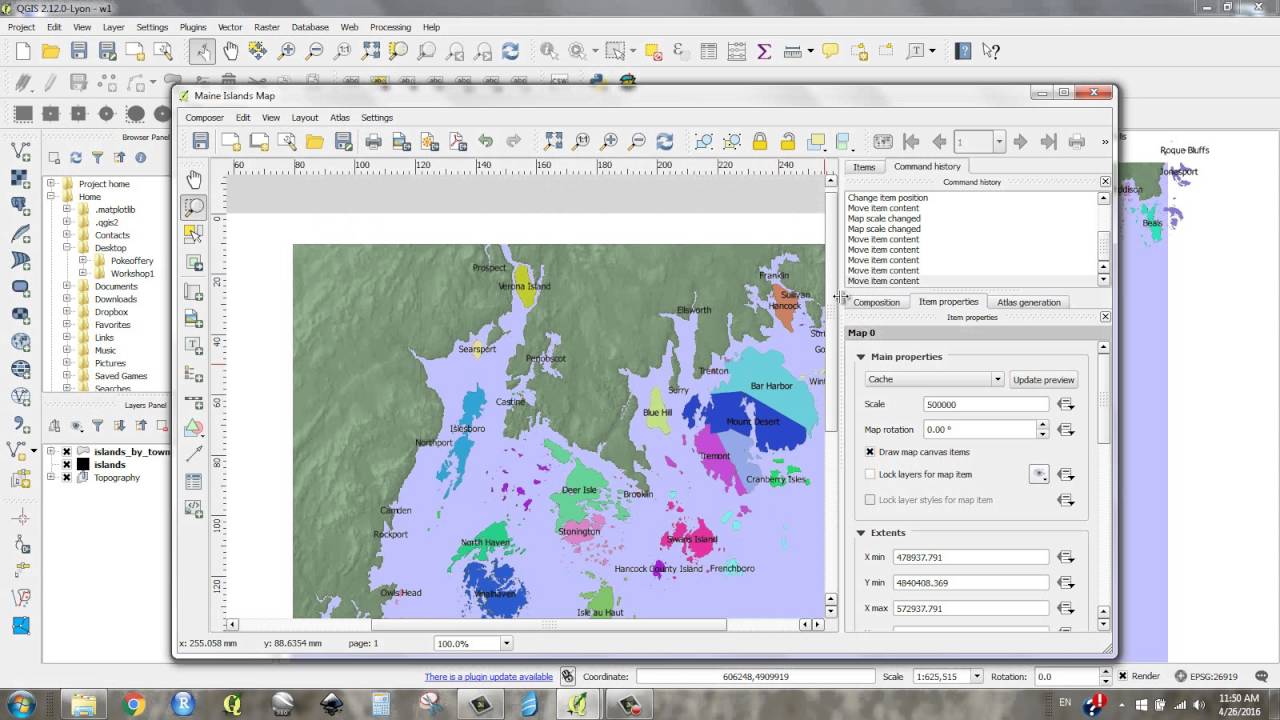Viewport: 1280px width, 720px height.
Task: Lock selected items in composer
Action: tap(760, 142)
